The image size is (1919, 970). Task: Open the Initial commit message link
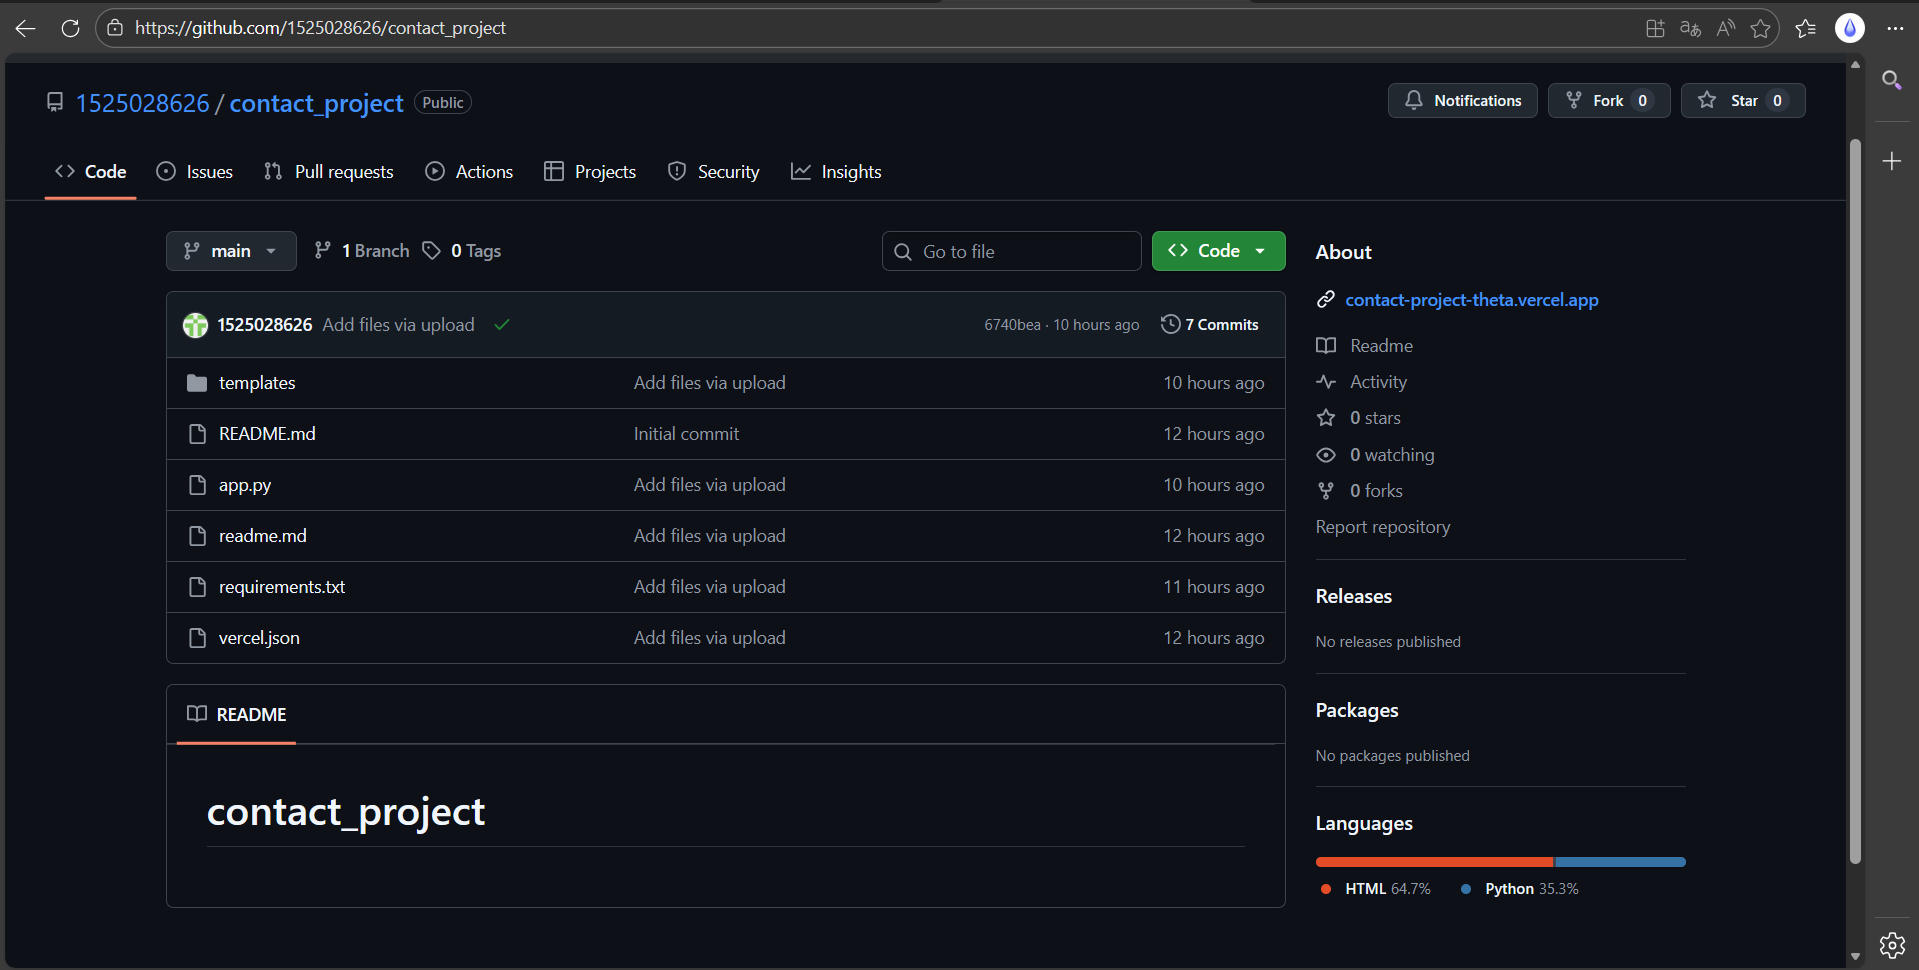(x=686, y=434)
